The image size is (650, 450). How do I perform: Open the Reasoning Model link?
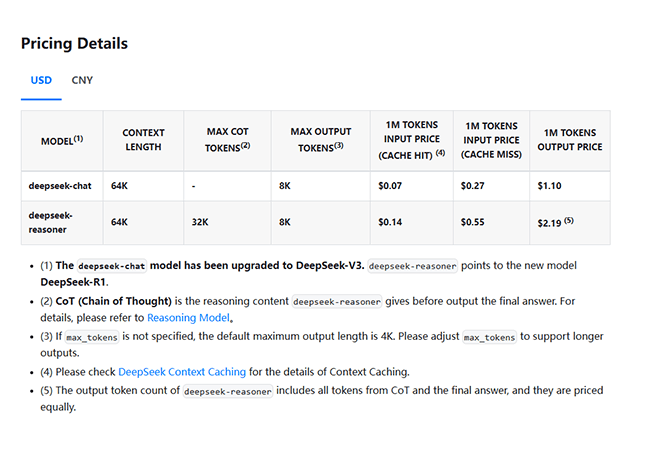pos(189,317)
